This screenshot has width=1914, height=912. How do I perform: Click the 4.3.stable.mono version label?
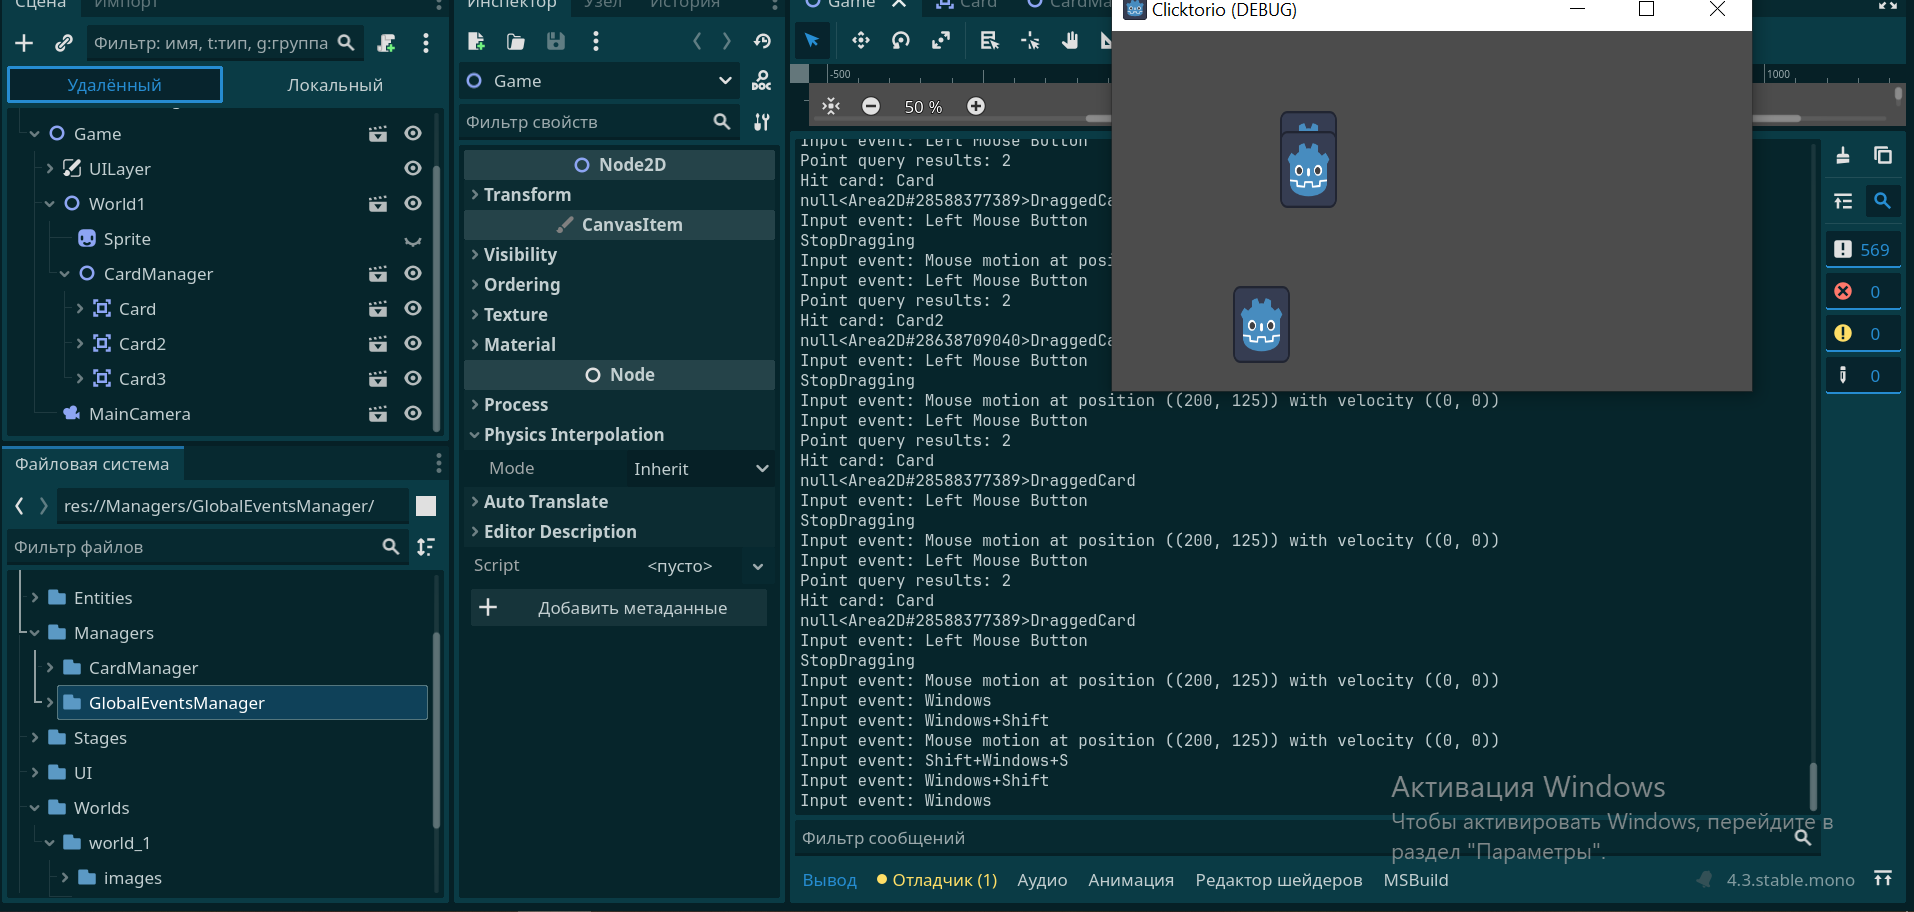pyautogui.click(x=1790, y=880)
